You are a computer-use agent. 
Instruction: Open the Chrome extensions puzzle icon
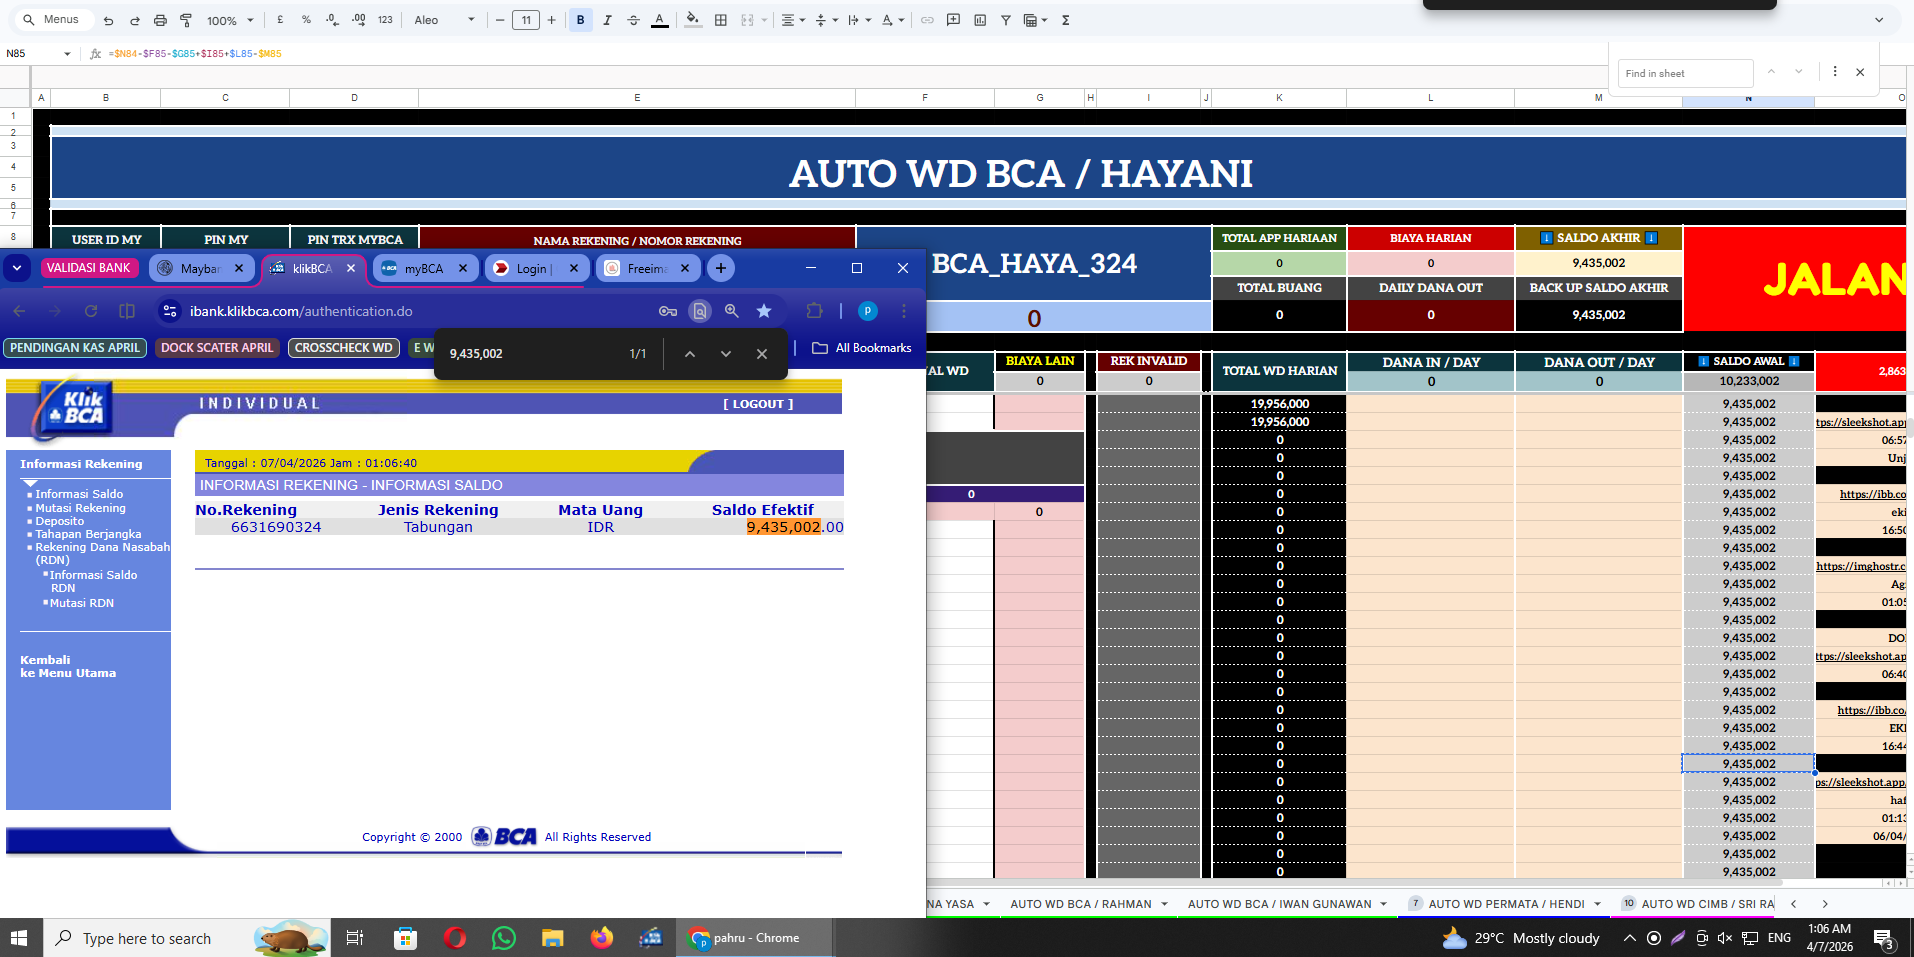(x=815, y=311)
